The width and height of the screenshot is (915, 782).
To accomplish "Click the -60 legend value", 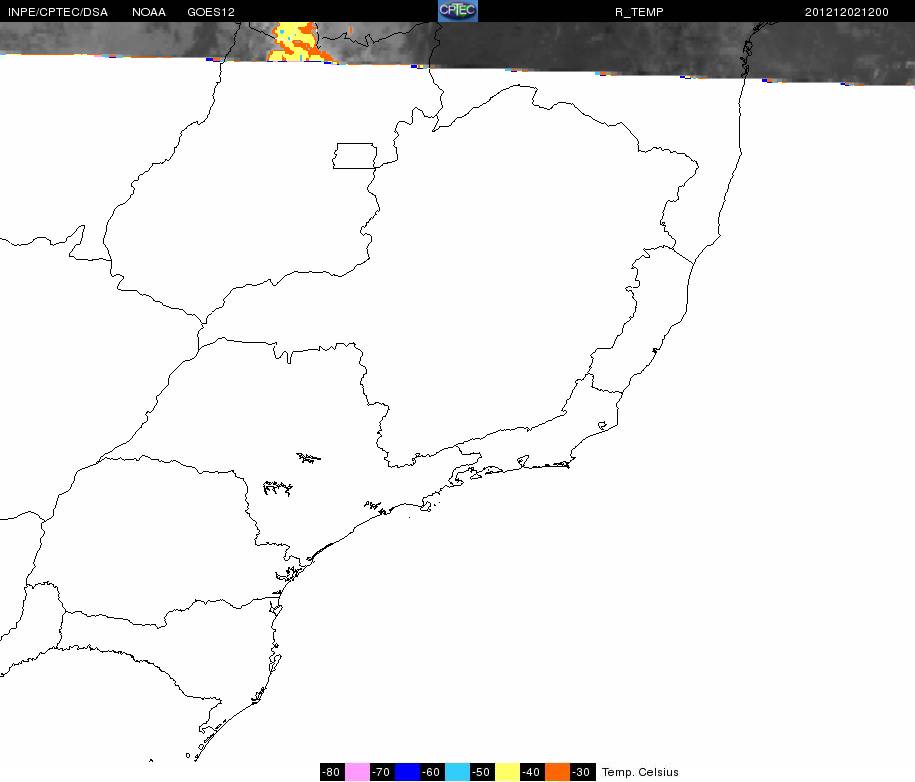I will click(432, 771).
